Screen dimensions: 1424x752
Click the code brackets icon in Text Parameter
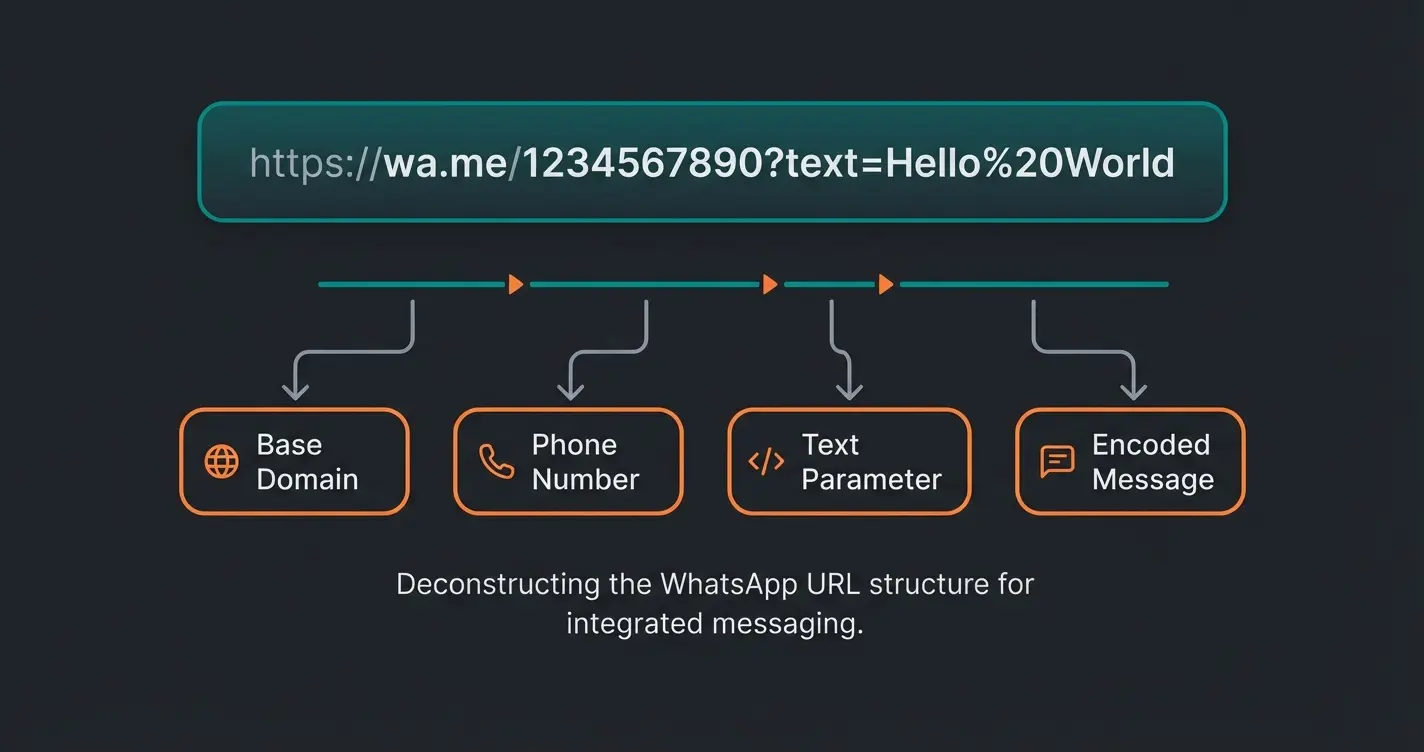[x=765, y=461]
